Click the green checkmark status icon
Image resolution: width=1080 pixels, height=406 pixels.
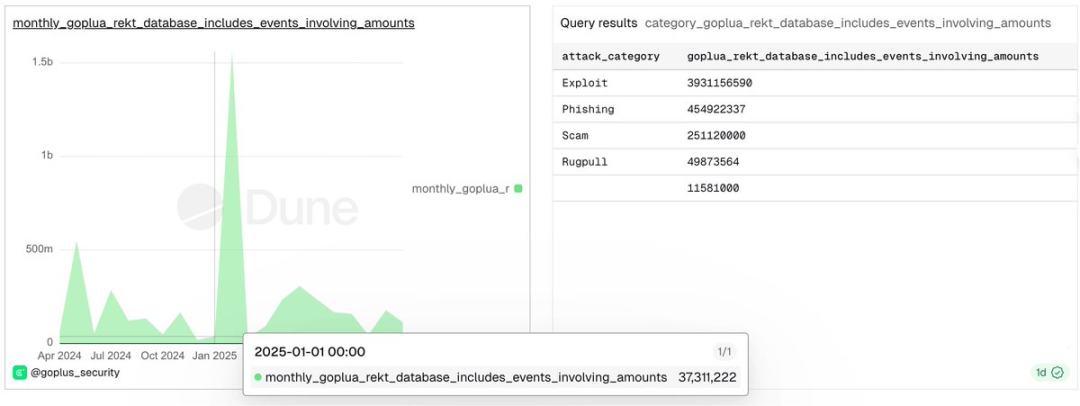pyautogui.click(x=1057, y=373)
